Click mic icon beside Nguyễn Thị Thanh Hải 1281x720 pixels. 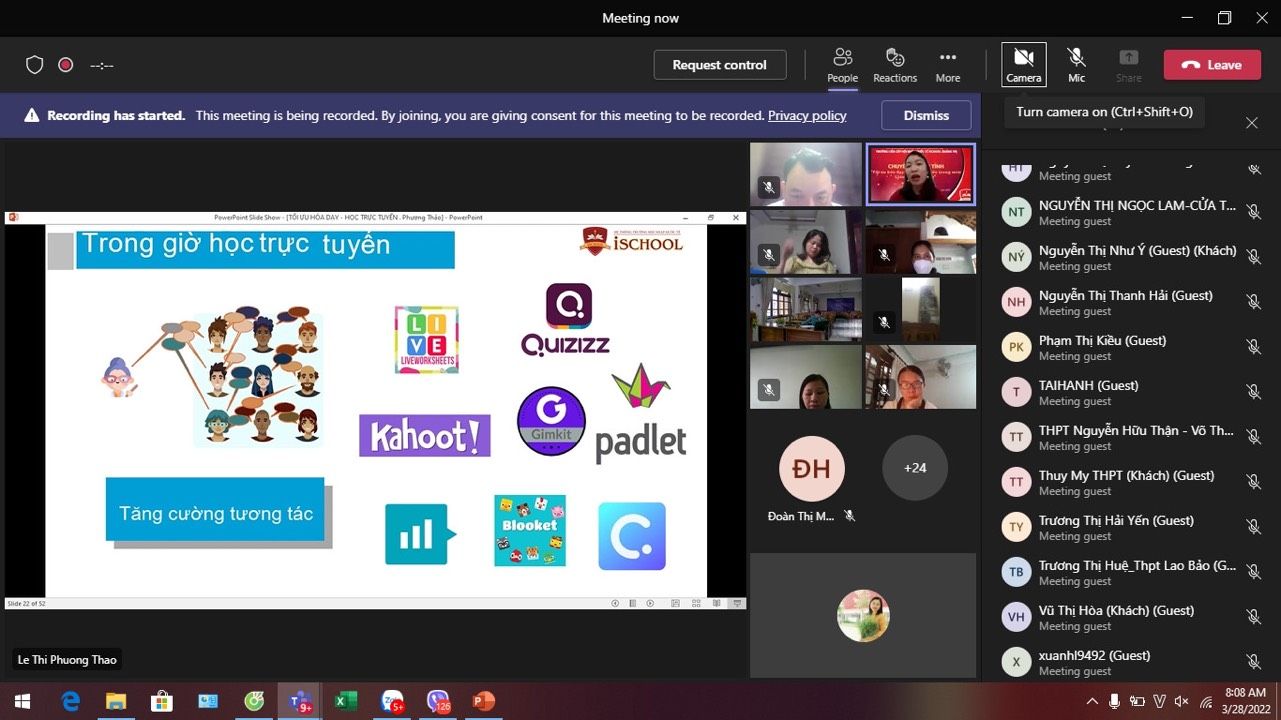(x=1254, y=302)
